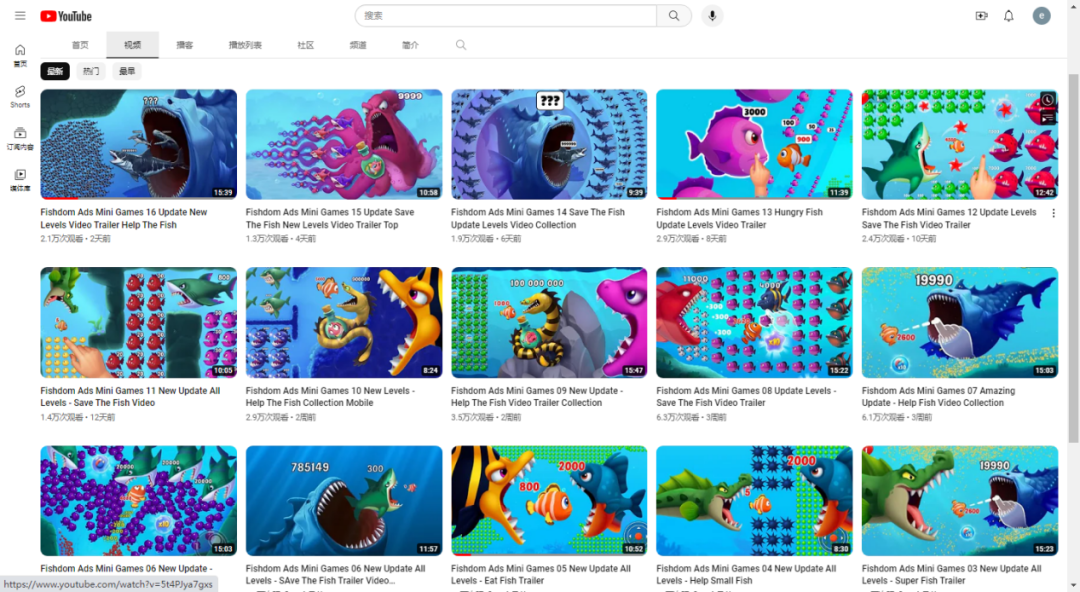Add Mini Games 12 to Watch Later
This screenshot has height=592, width=1080.
pos(1047,100)
